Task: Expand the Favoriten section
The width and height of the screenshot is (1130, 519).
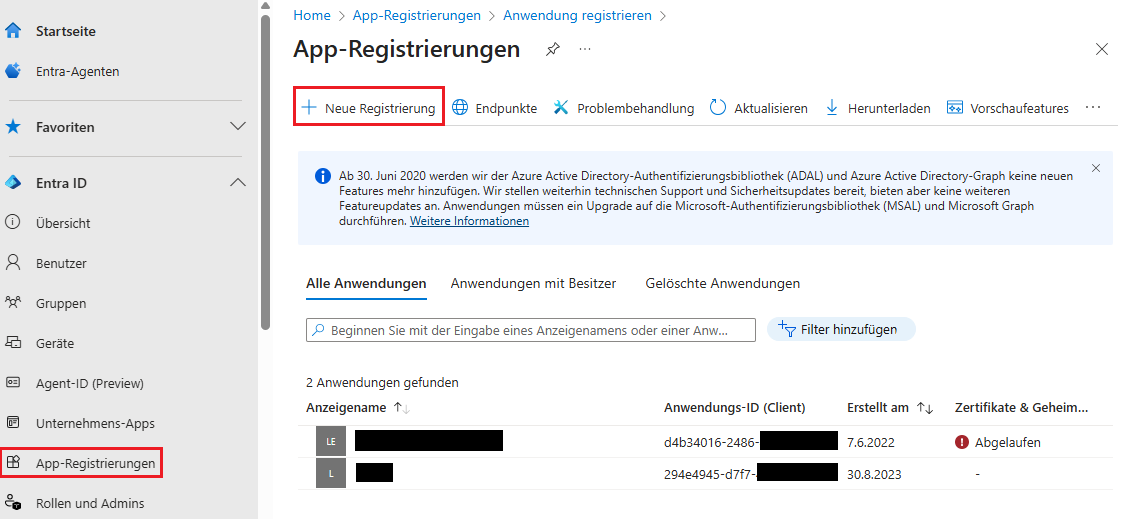Action: 238,127
